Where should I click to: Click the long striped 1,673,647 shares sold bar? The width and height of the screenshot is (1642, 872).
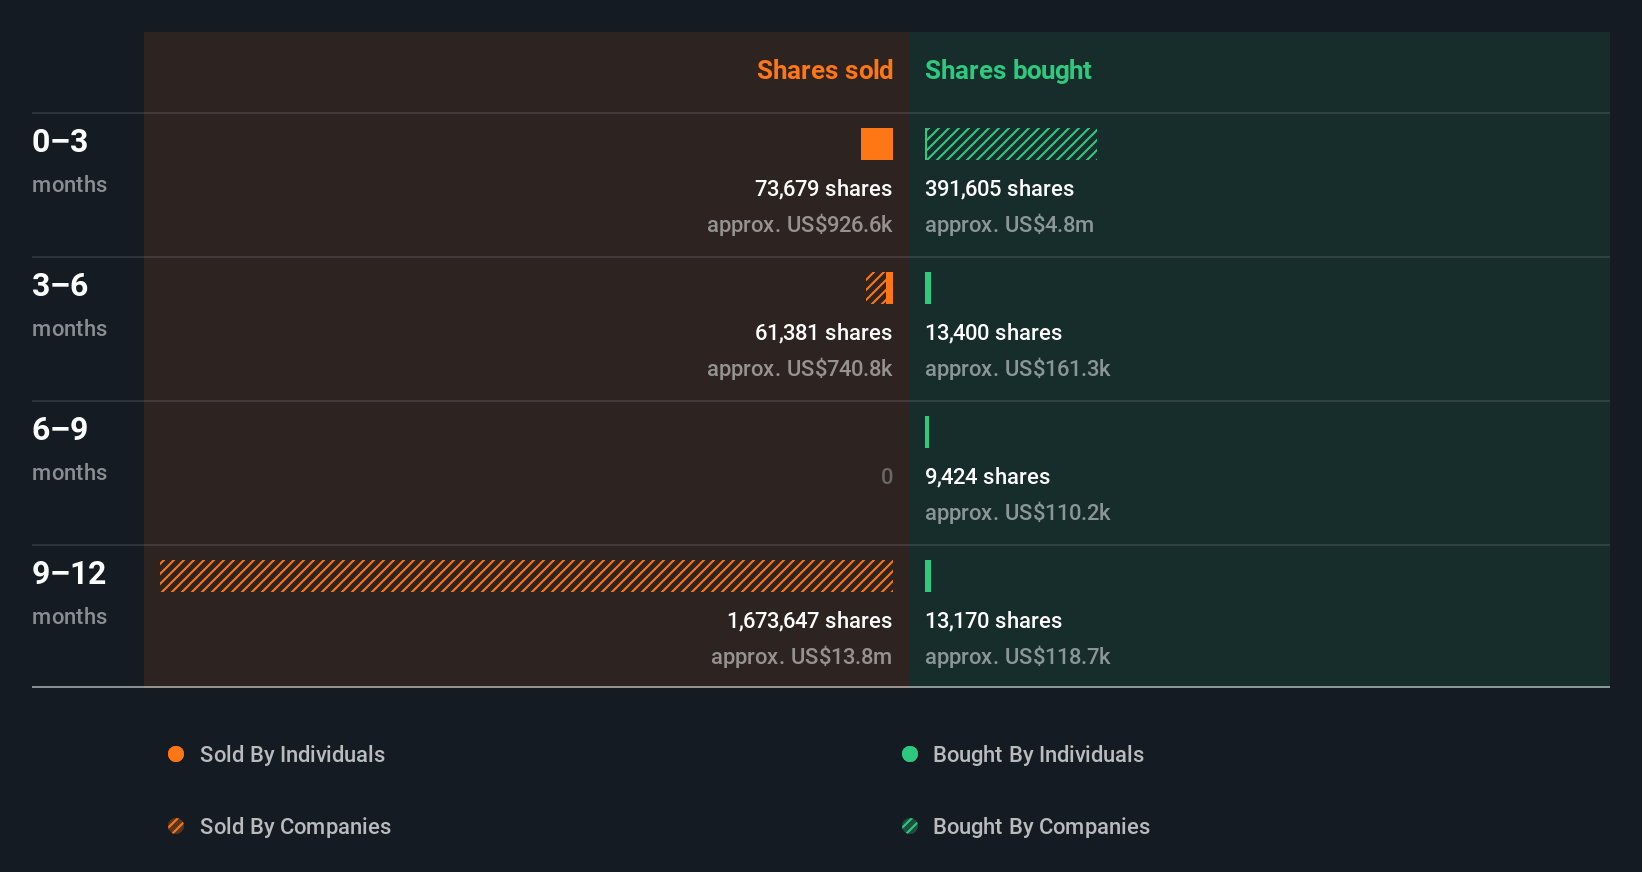[526, 576]
